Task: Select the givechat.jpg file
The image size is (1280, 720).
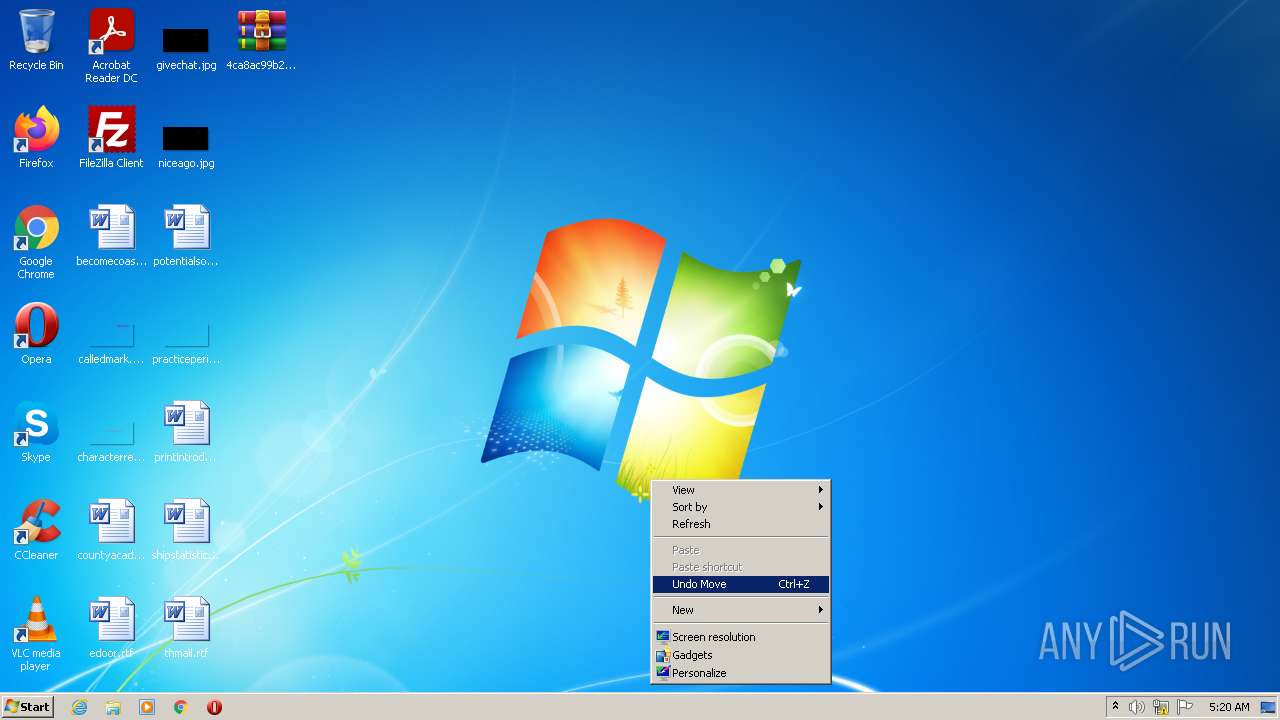Action: 186,47
